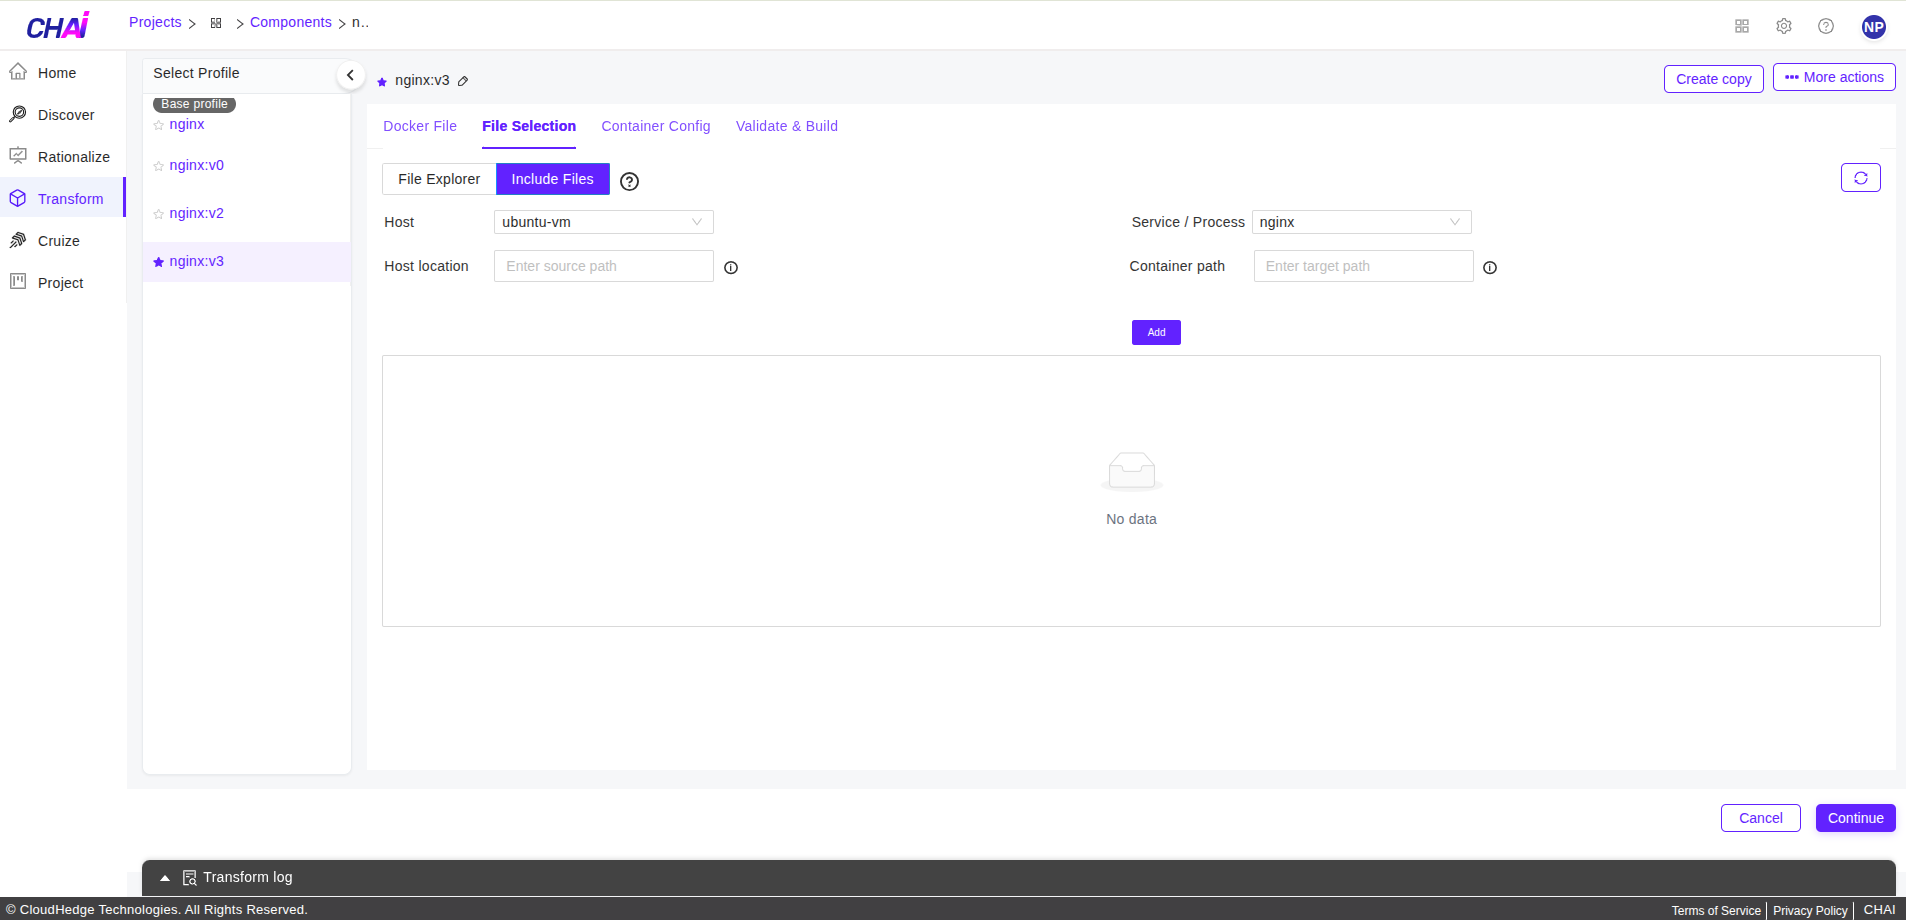Screen dimensions: 1906x920
Task: Open the Rationalize sidebar item
Action: click(62, 157)
